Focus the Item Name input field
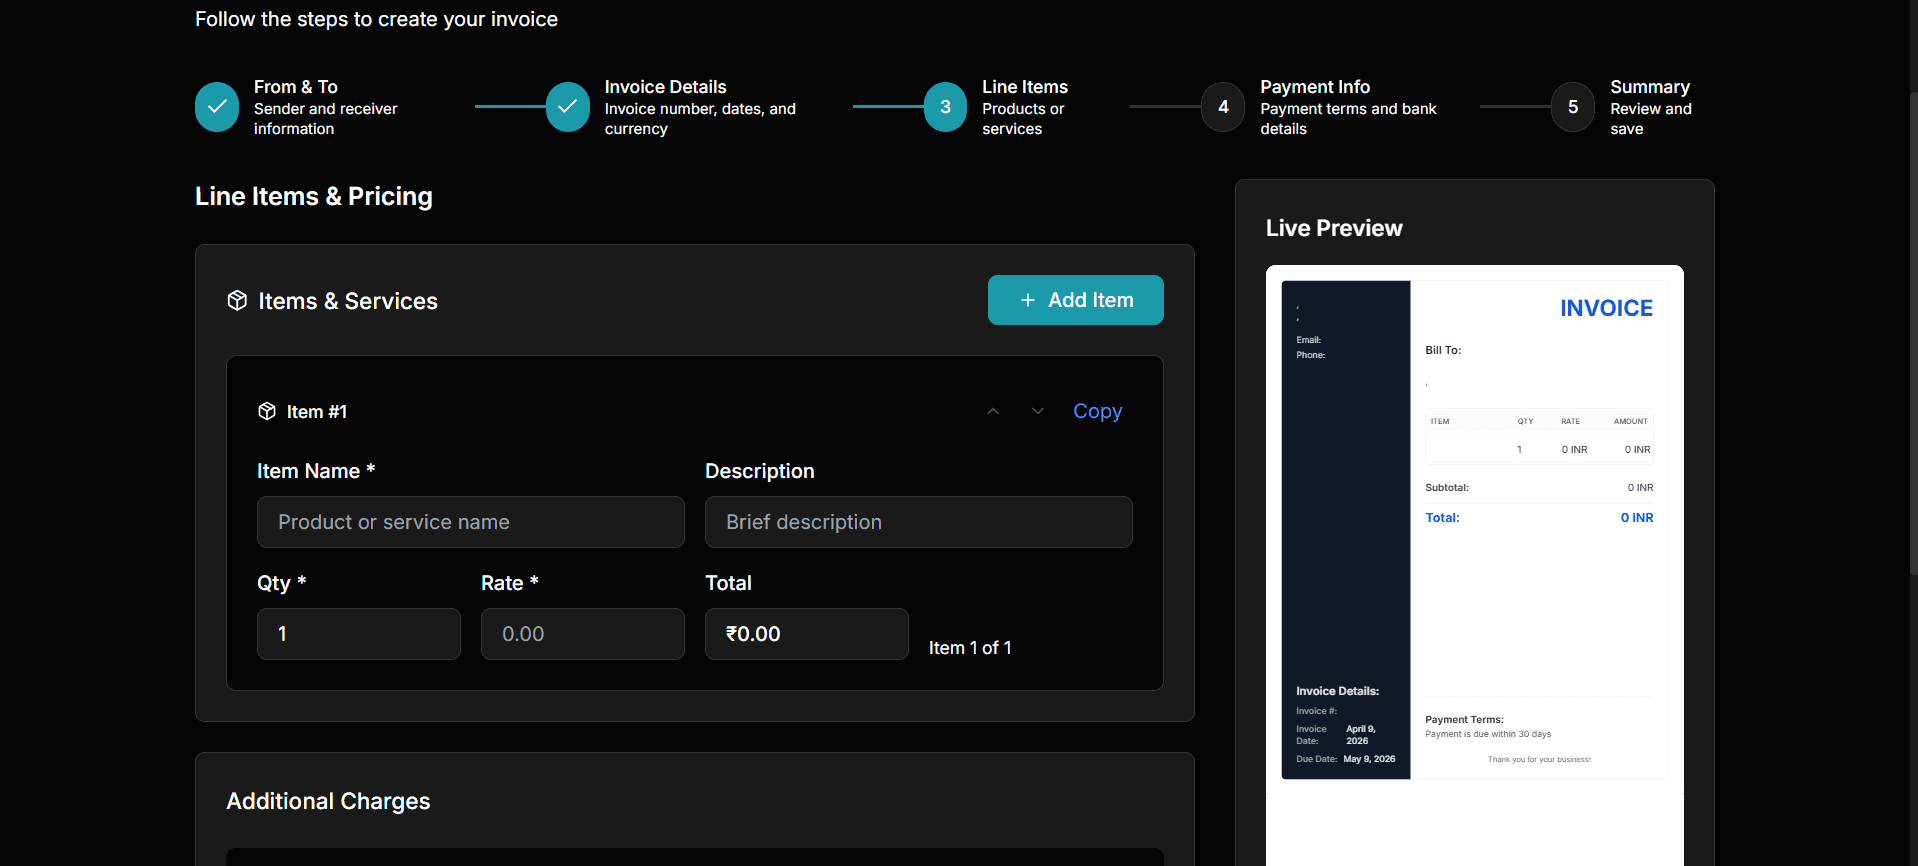This screenshot has width=1918, height=866. coord(470,522)
